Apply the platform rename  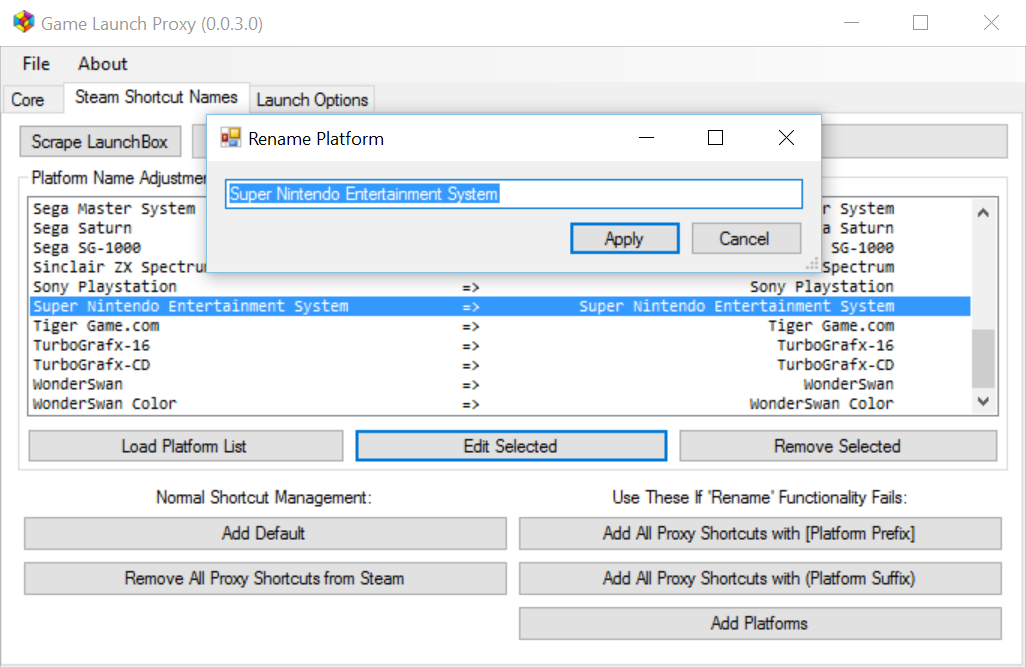click(x=624, y=238)
